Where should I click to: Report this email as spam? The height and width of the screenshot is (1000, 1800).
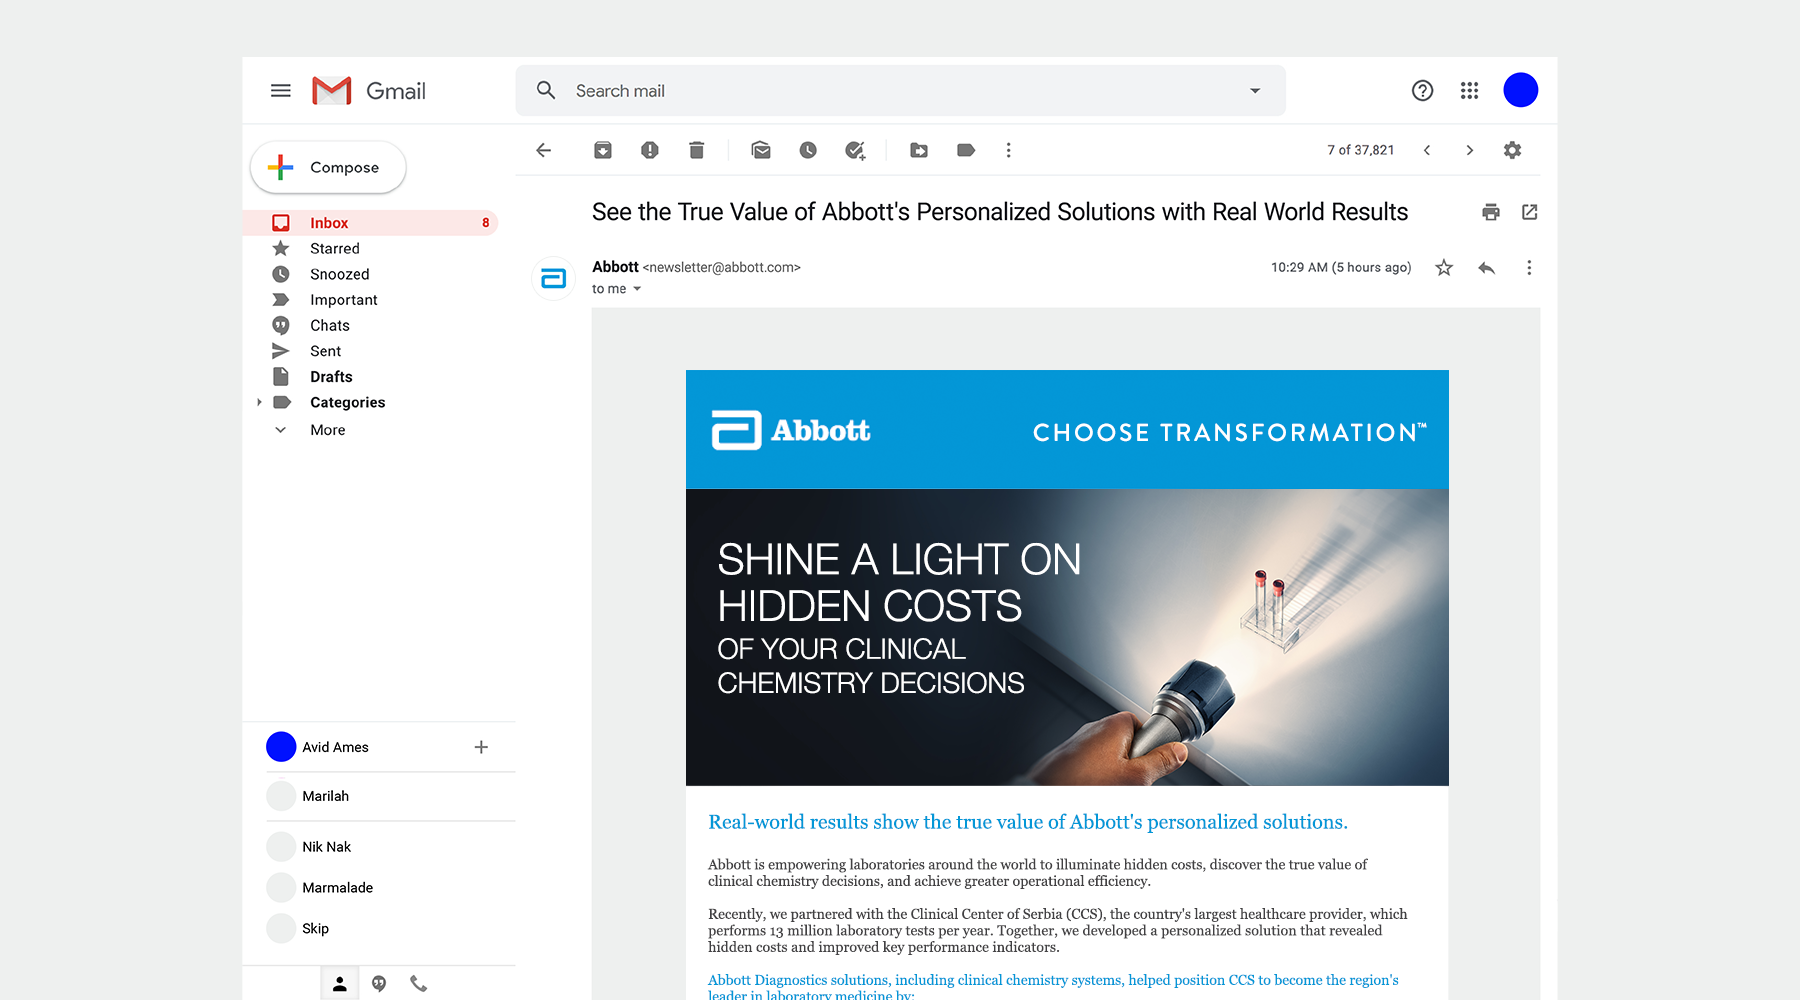pos(650,150)
